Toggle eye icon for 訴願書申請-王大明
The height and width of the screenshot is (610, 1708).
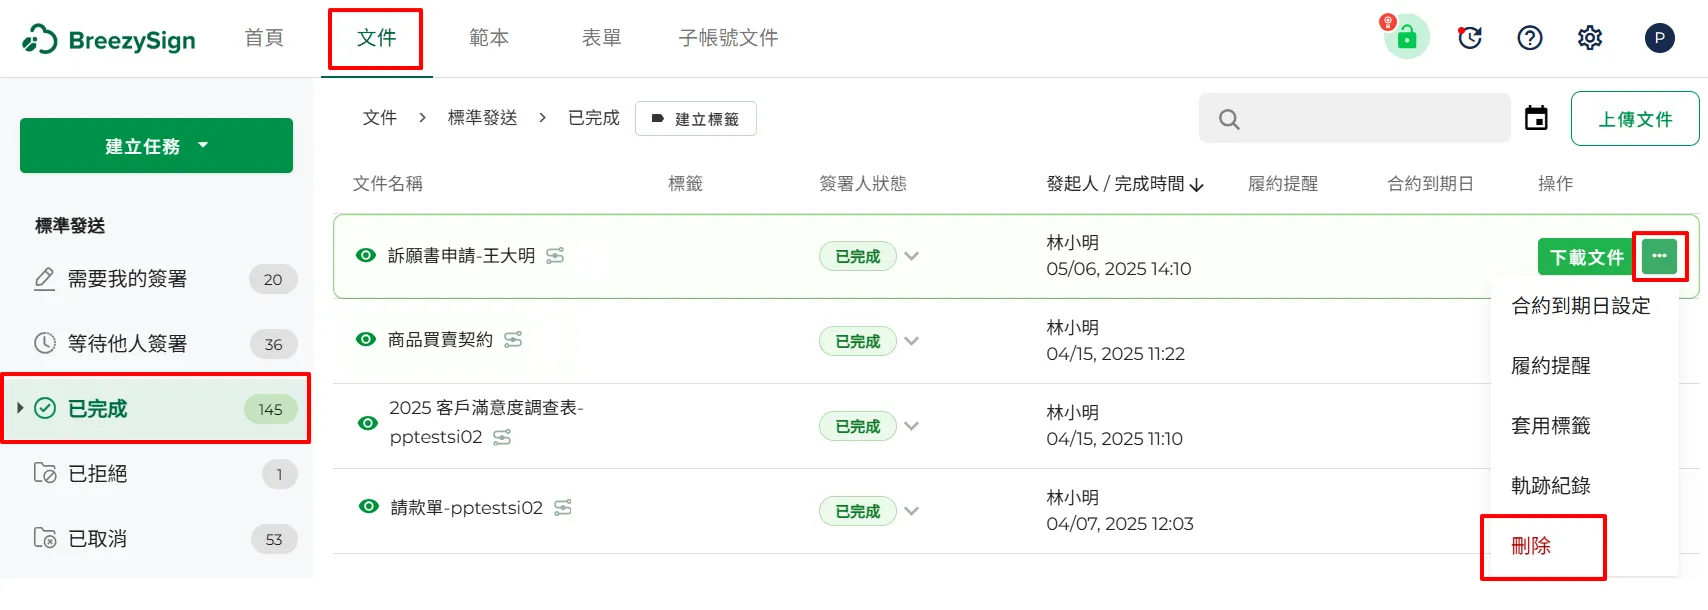point(366,255)
